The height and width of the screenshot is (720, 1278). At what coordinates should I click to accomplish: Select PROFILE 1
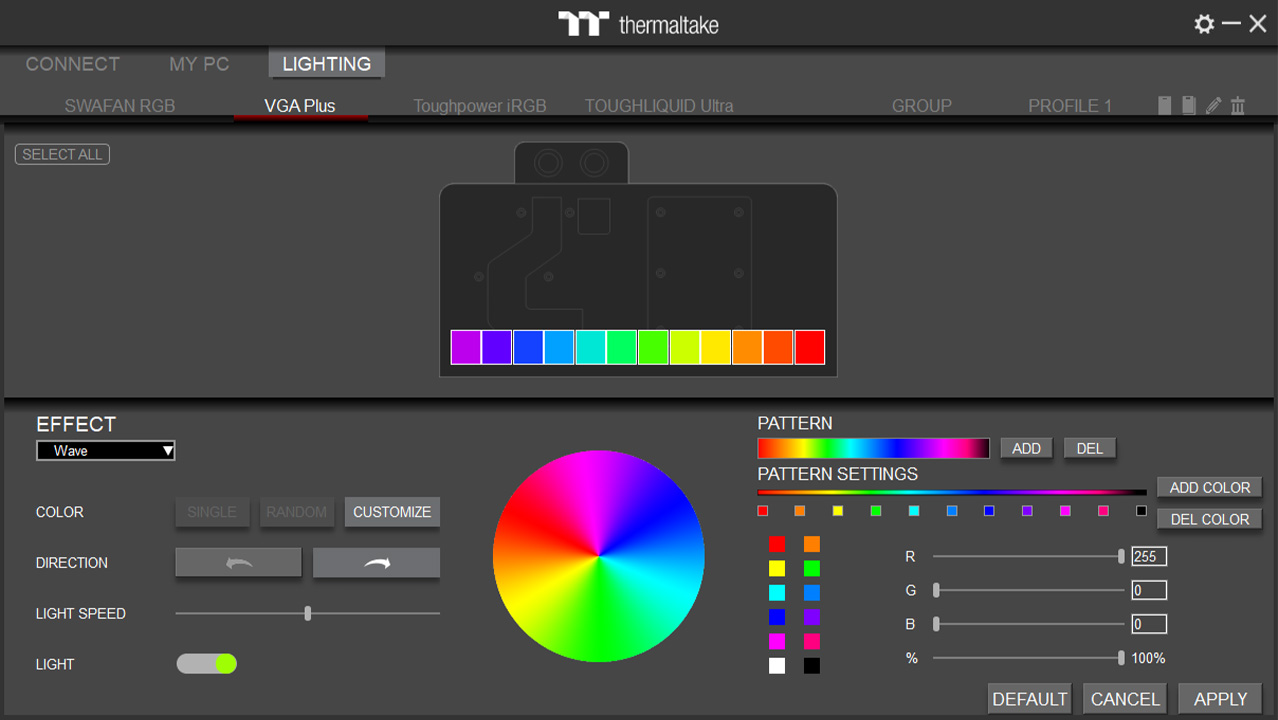point(1070,106)
